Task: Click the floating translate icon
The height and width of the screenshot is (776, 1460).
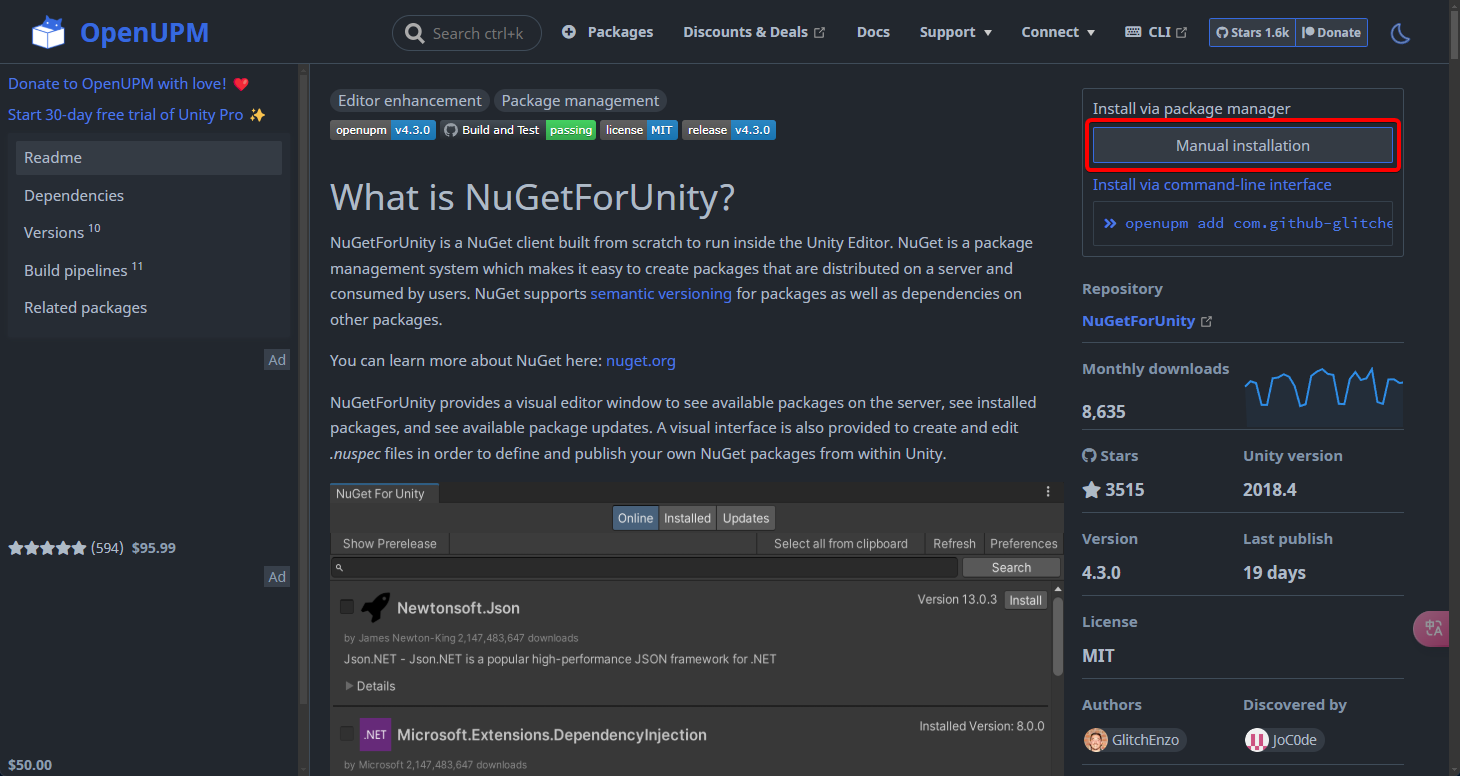Action: tap(1434, 628)
